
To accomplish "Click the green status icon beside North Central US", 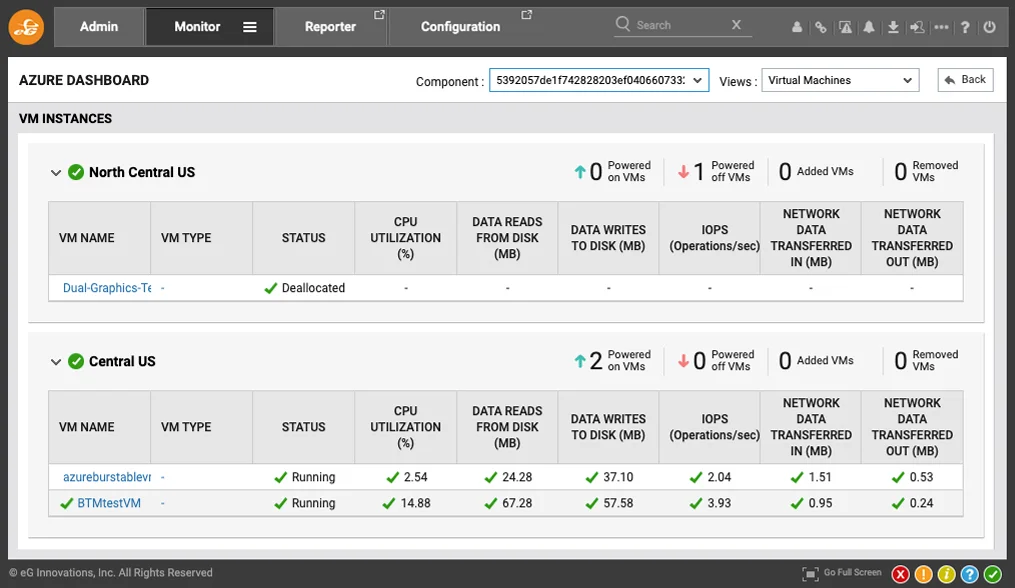I will coord(76,172).
